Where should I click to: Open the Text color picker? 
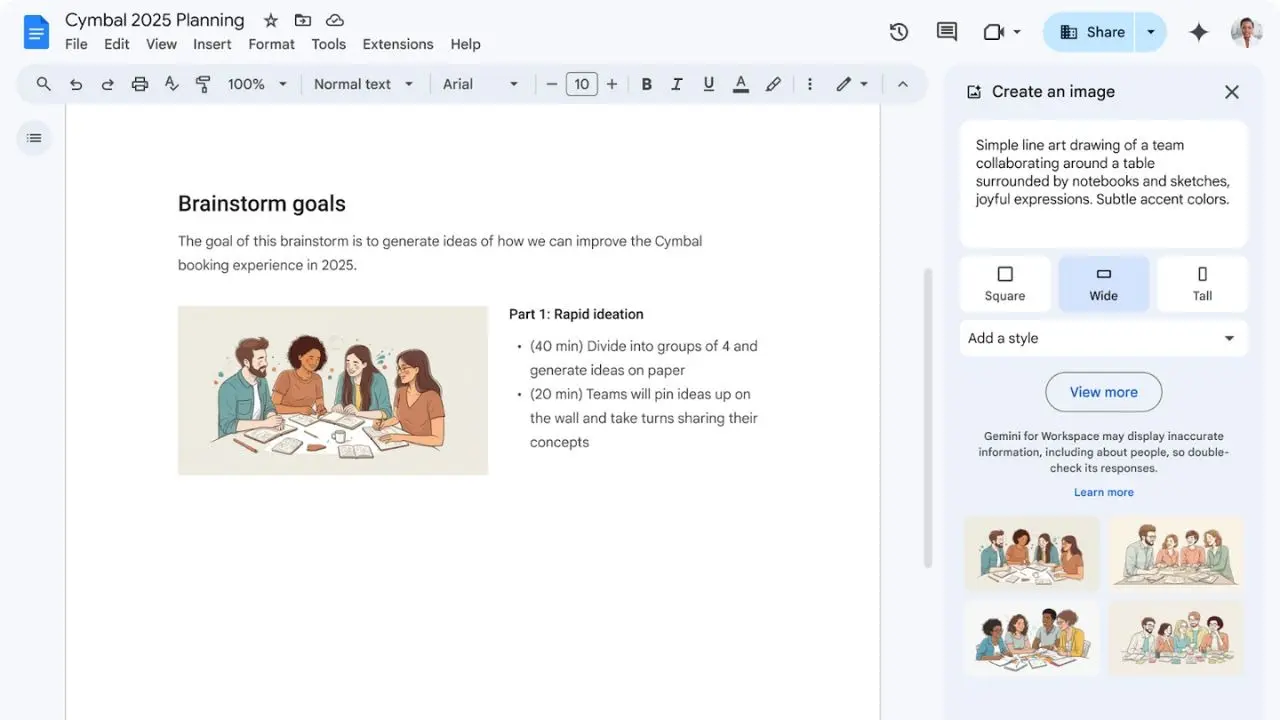coord(741,84)
